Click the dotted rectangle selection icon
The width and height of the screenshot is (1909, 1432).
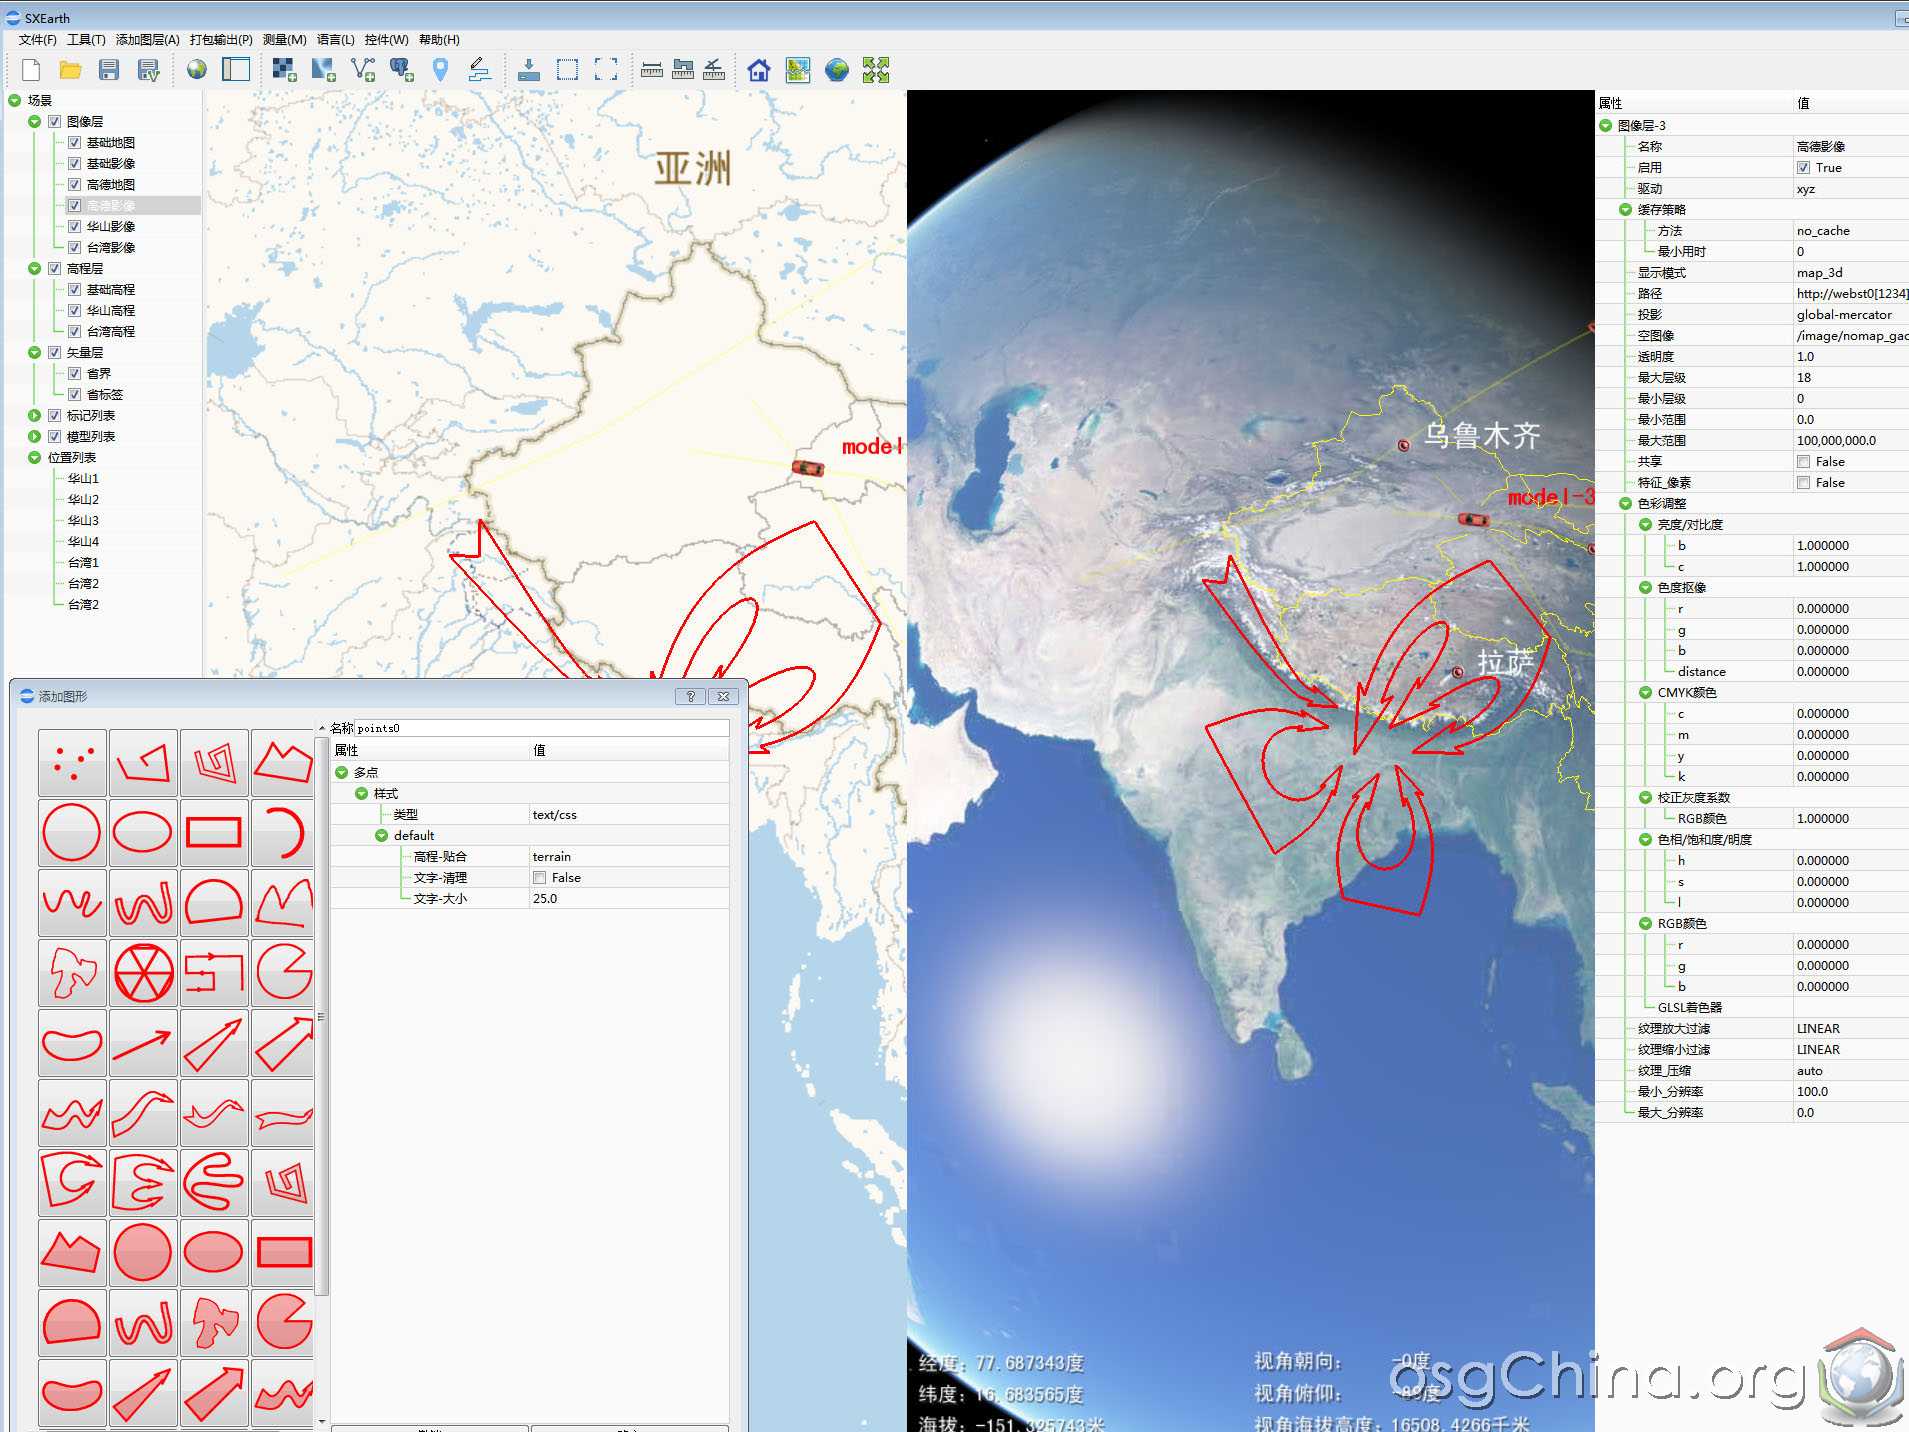tap(567, 69)
